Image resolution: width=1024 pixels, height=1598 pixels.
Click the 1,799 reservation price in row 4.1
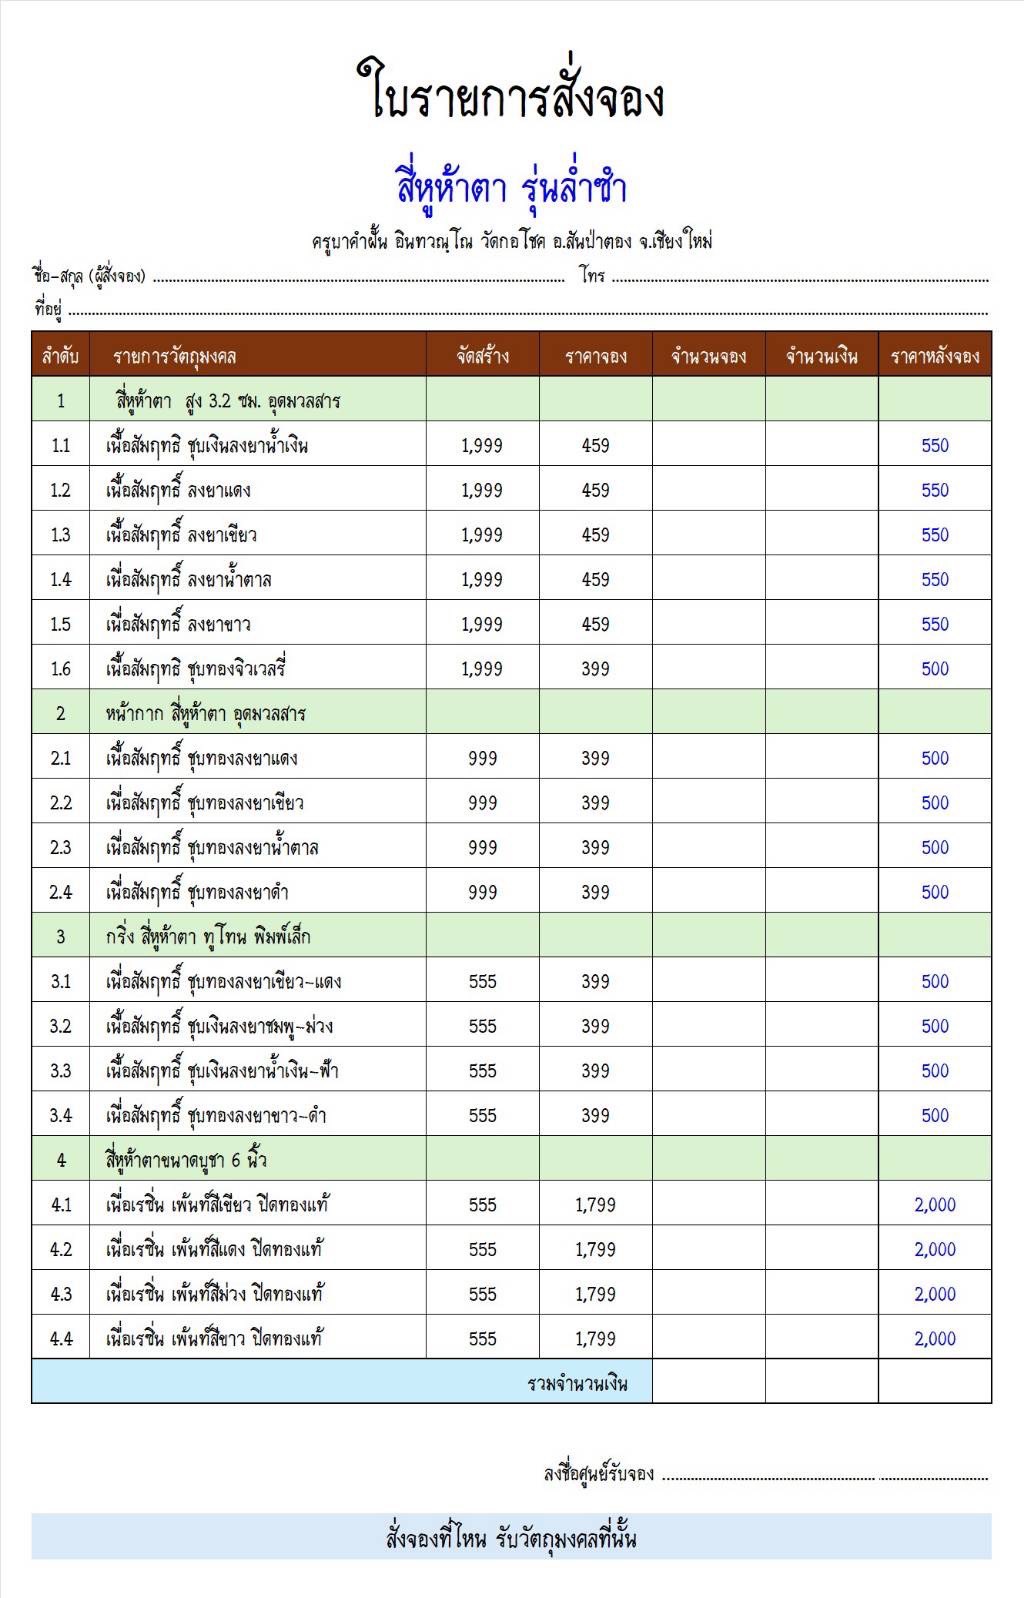pyautogui.click(x=595, y=1205)
